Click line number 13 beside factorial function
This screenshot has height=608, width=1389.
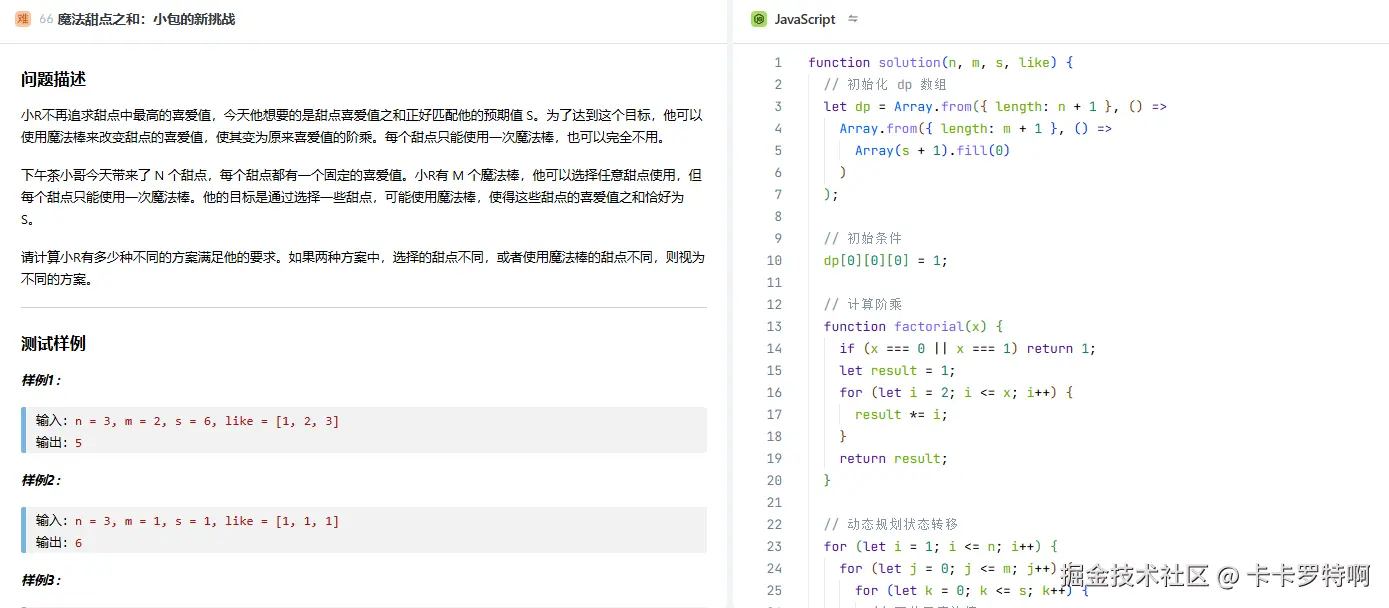tap(774, 326)
